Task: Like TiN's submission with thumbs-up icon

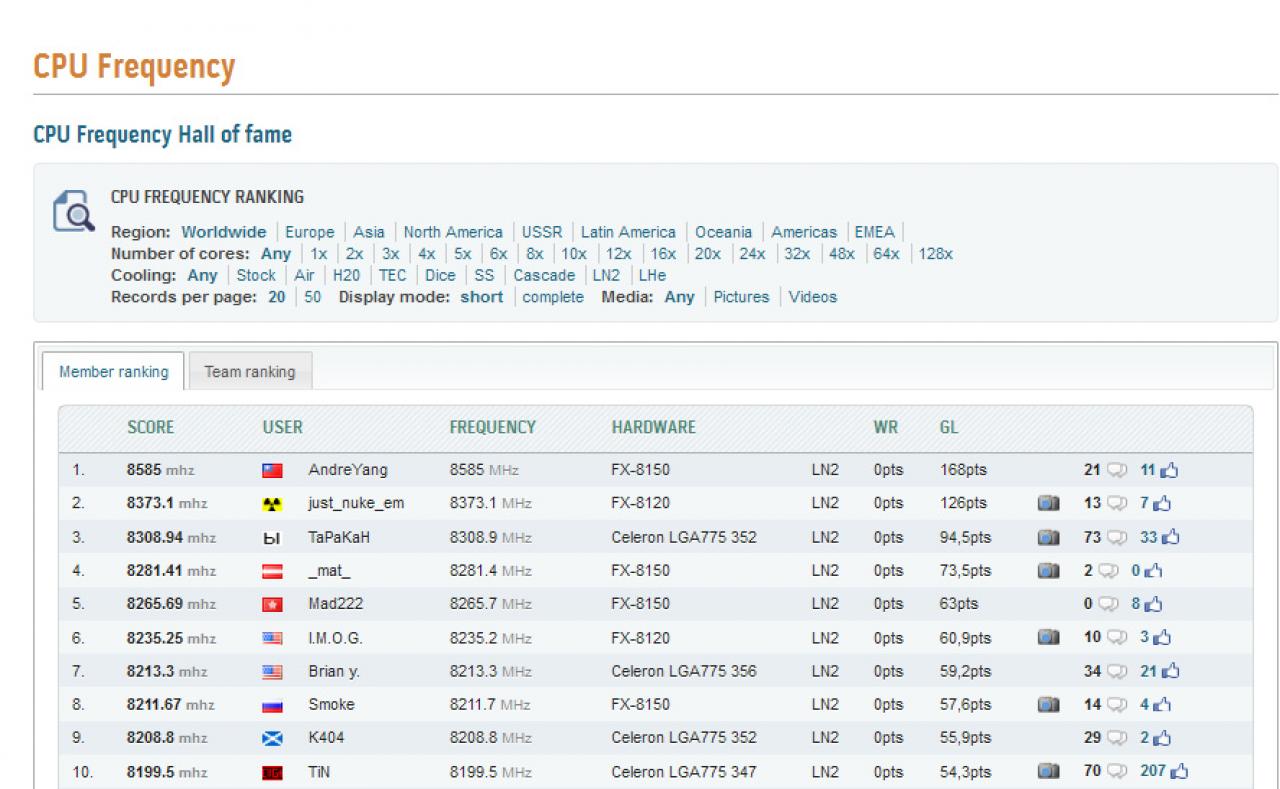Action: 1179,772
